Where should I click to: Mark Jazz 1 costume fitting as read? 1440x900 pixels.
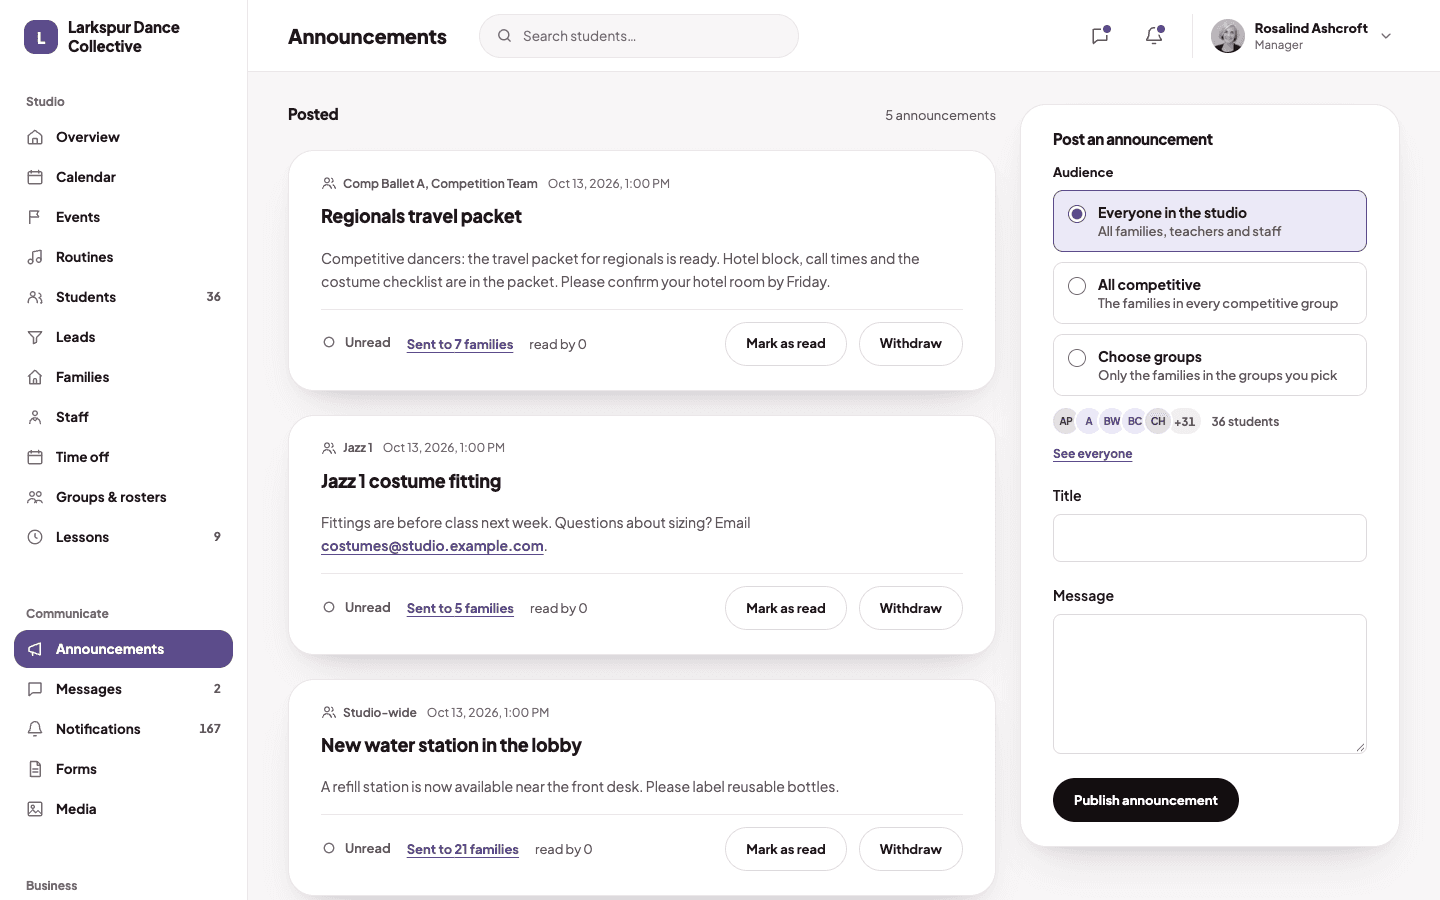(786, 608)
